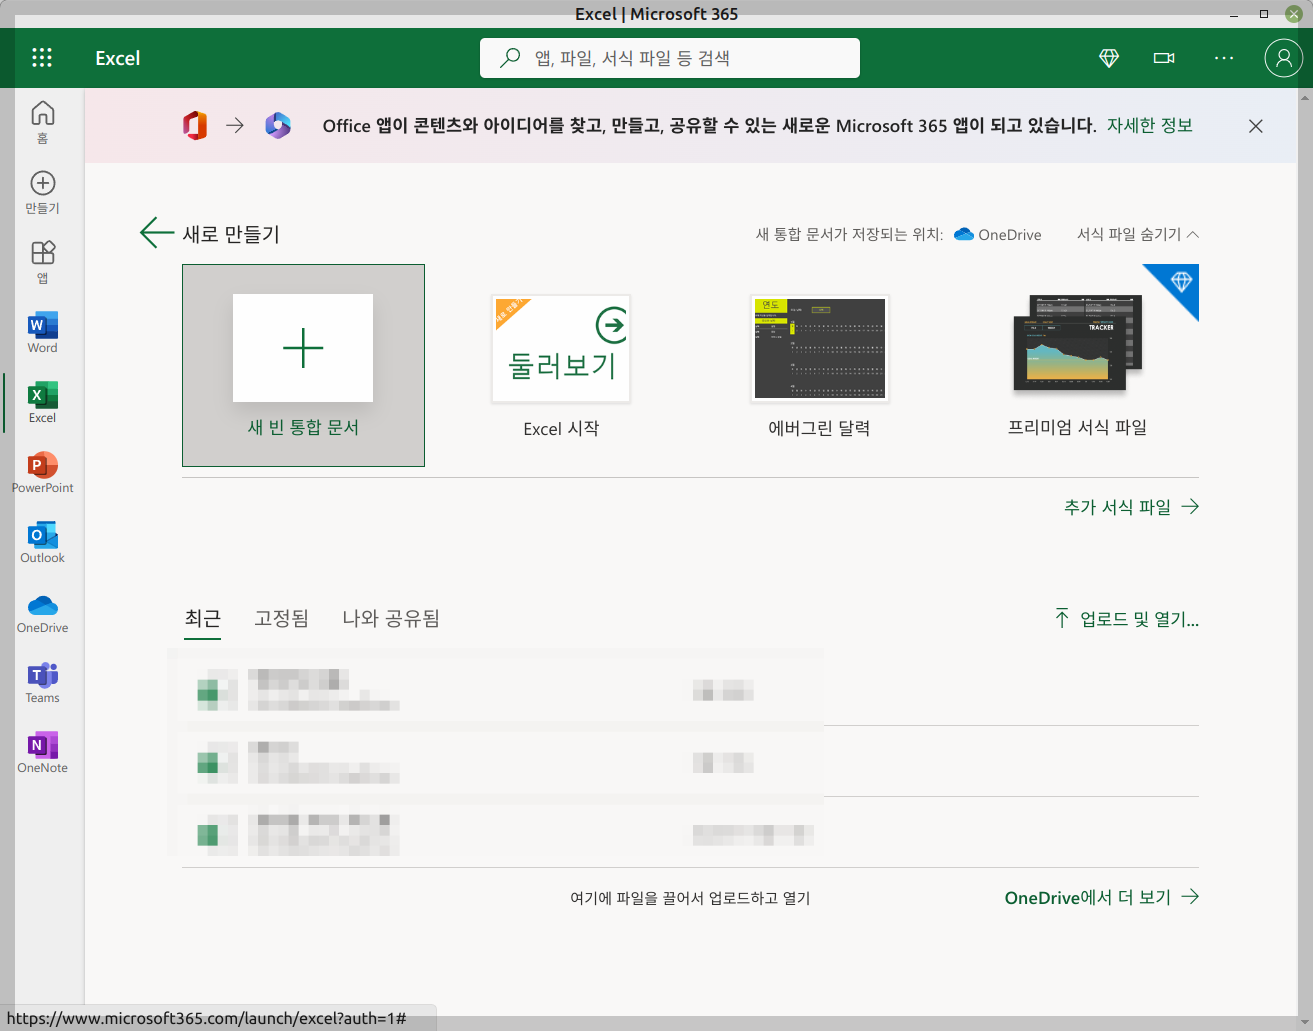Launch PowerPoint from the sidebar
The width and height of the screenshot is (1313, 1031).
coord(43,472)
